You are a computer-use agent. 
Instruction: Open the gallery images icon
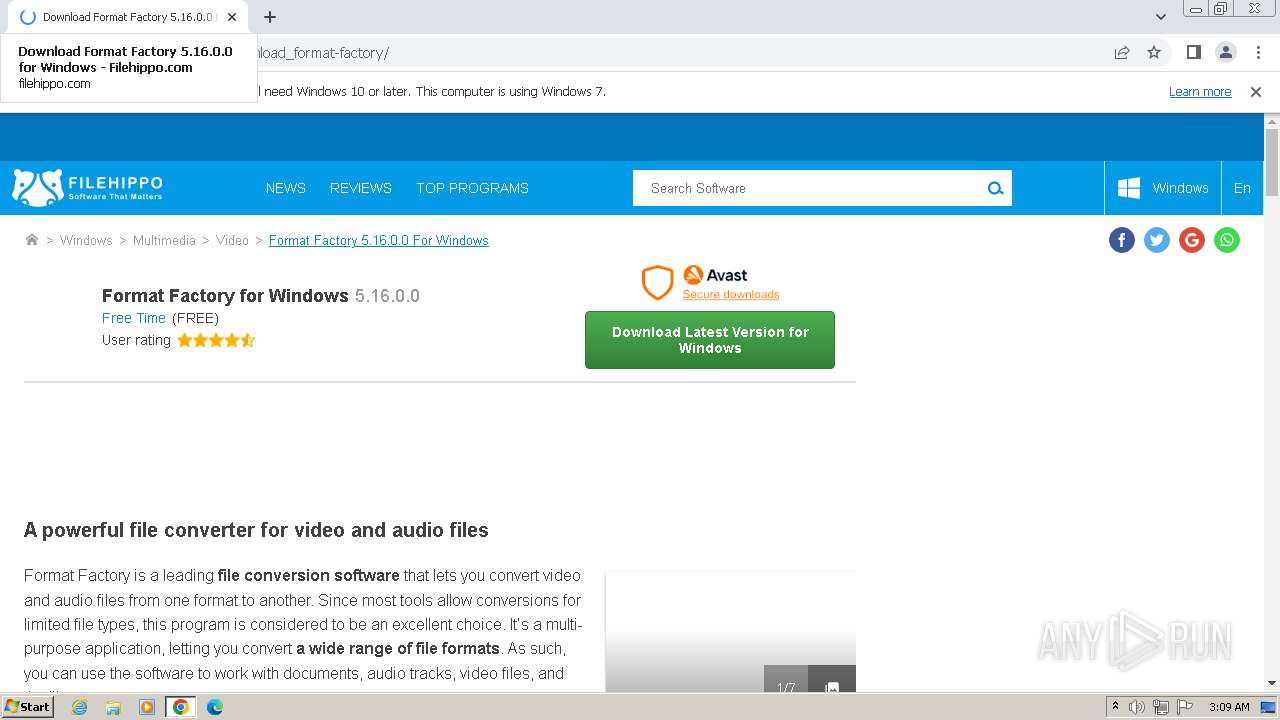tap(832, 687)
